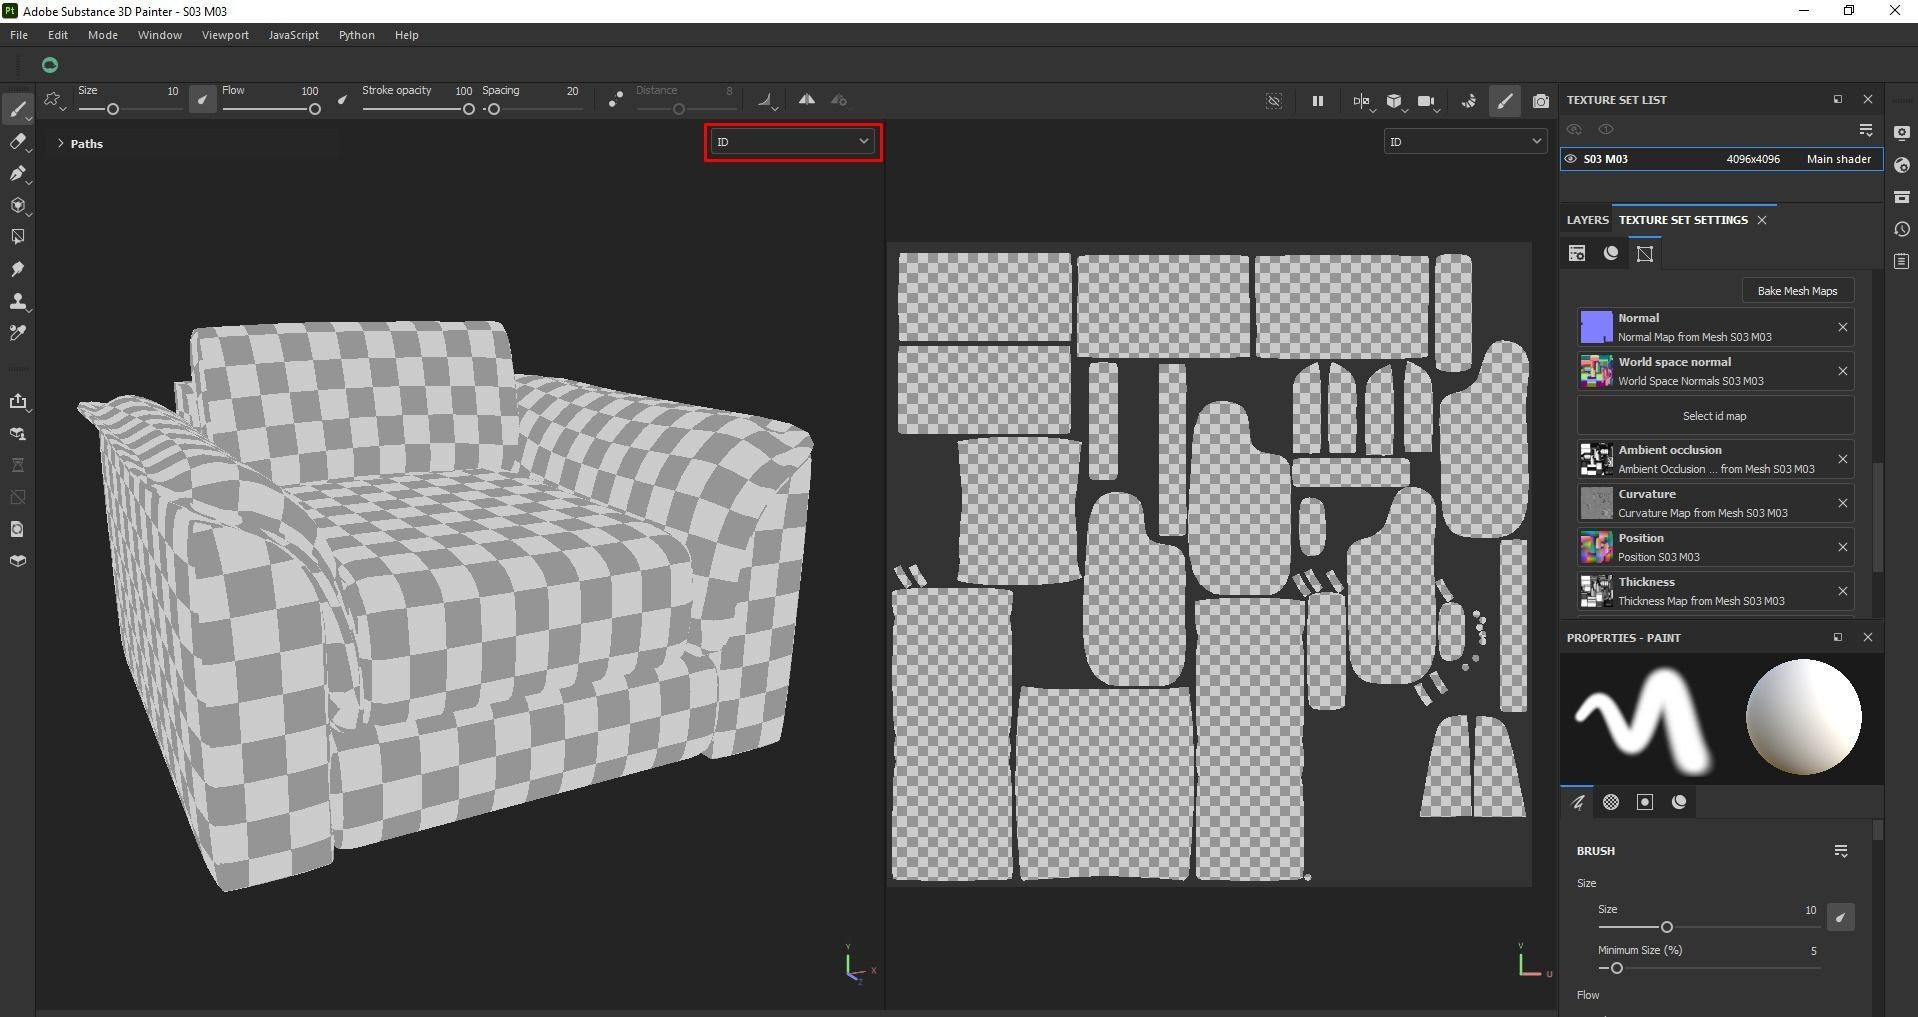1918x1017 pixels.
Task: Open the 3D viewport ID channel dropdown
Action: coord(793,142)
